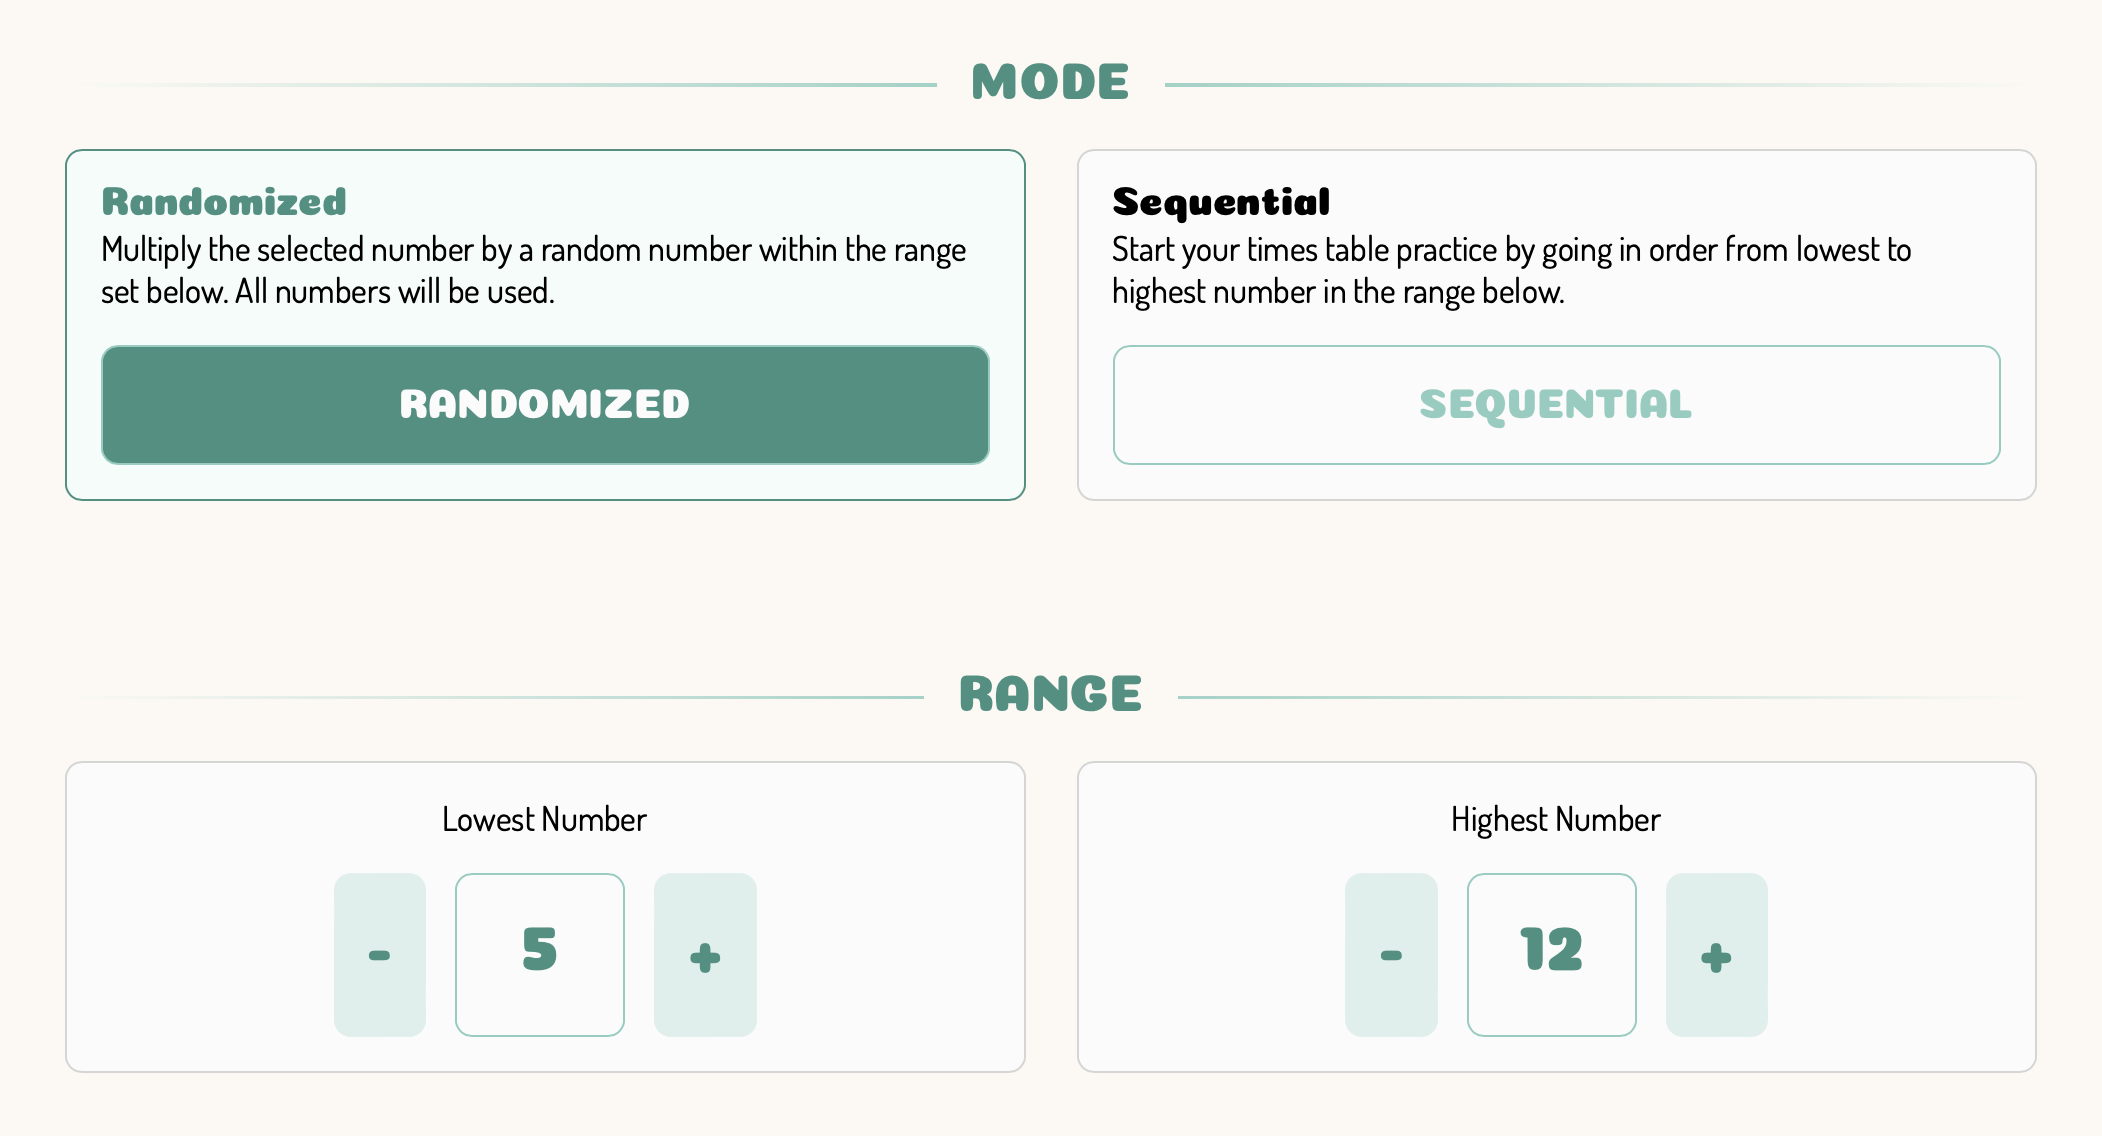The image size is (2102, 1136).
Task: Click the Lowest Number label
Action: point(544,820)
